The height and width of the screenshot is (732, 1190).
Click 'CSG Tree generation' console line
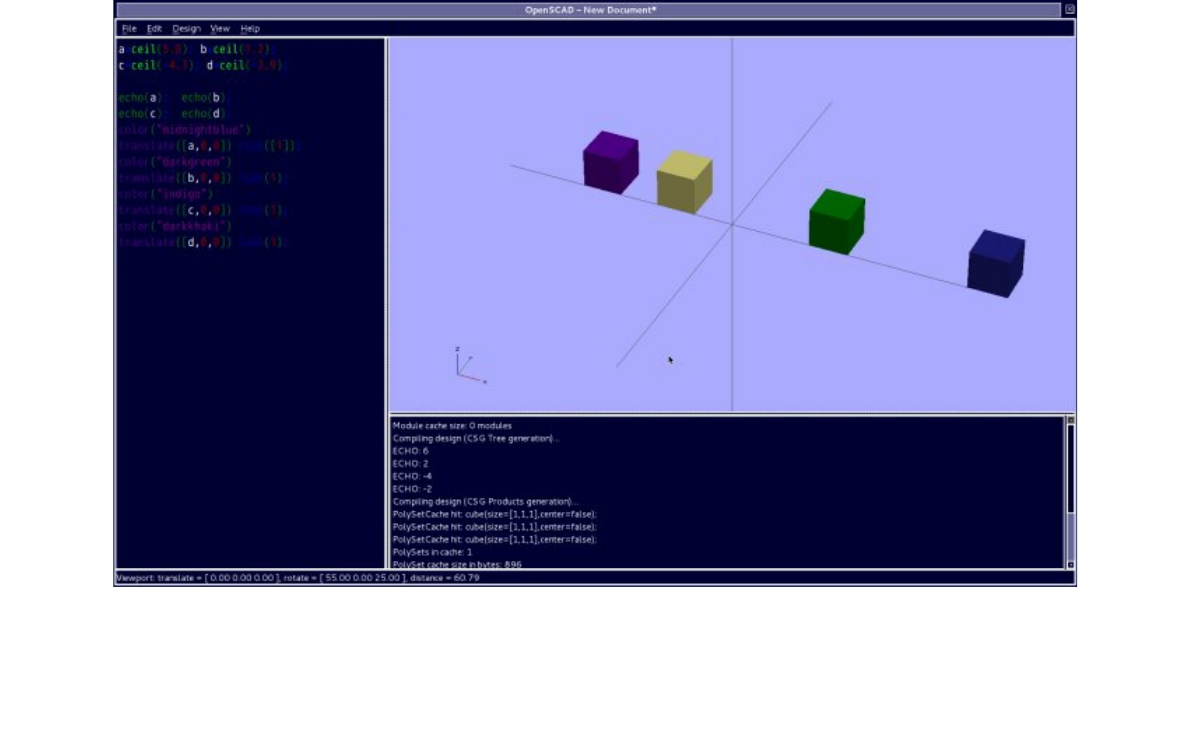pos(476,438)
